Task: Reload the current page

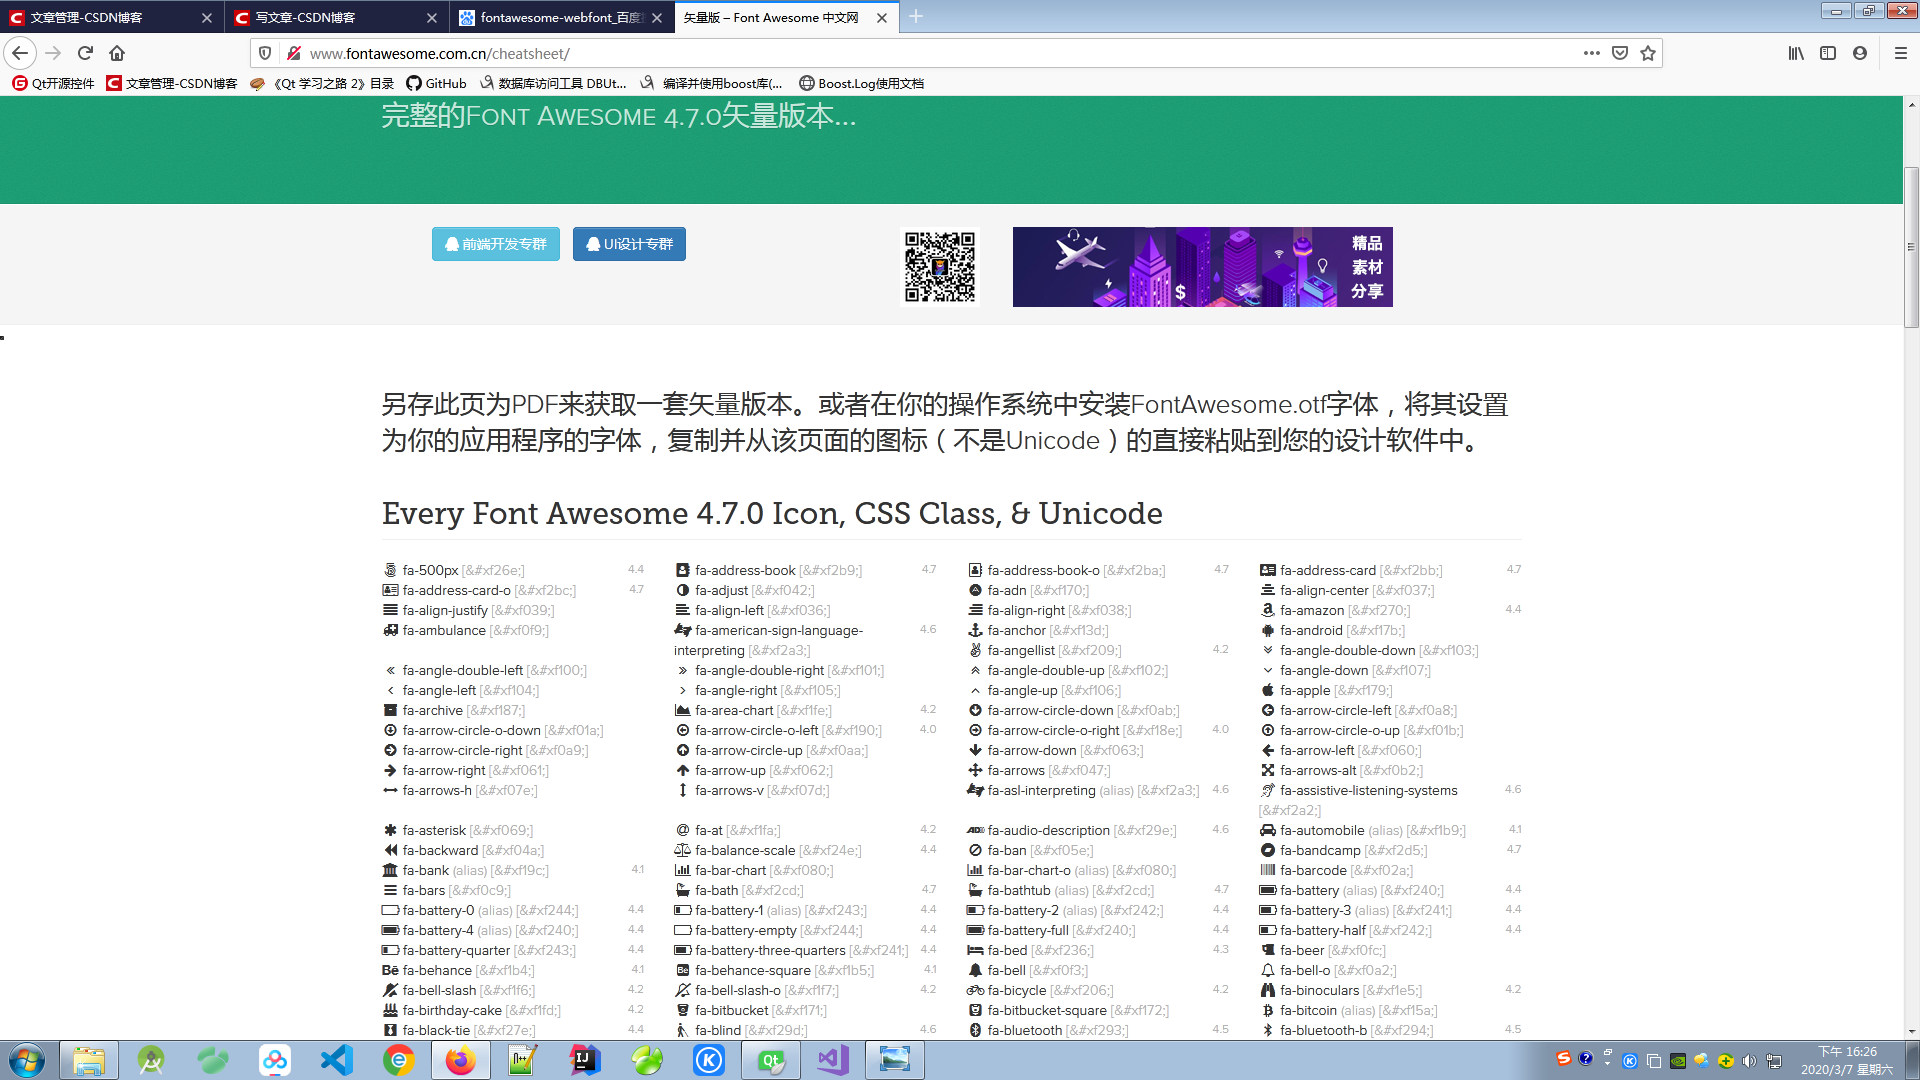Action: click(84, 53)
